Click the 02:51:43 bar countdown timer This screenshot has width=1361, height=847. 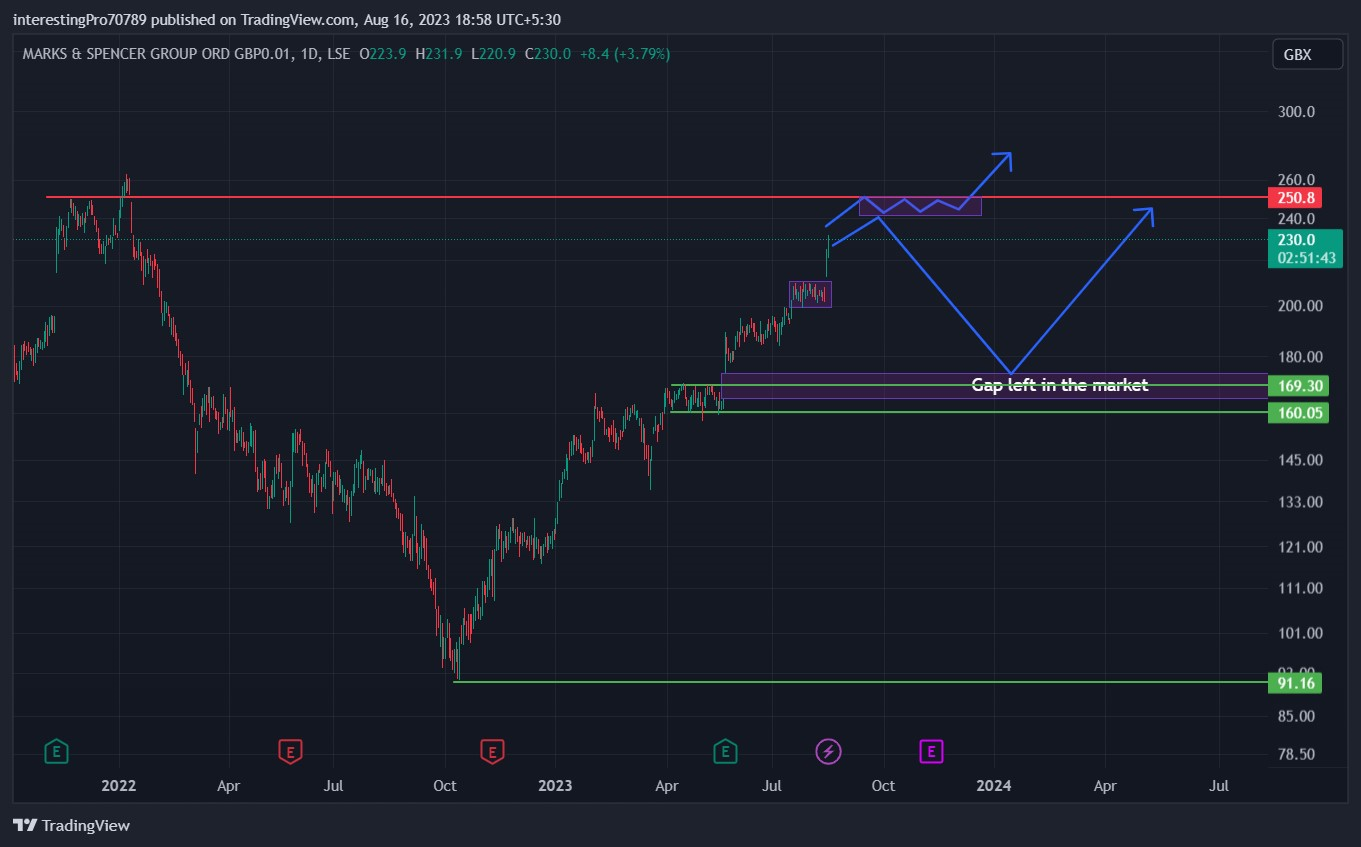pos(1304,258)
